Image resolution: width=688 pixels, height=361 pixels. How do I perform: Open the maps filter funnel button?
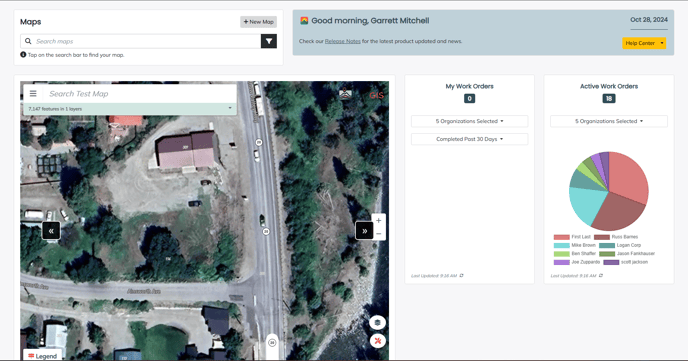point(269,41)
